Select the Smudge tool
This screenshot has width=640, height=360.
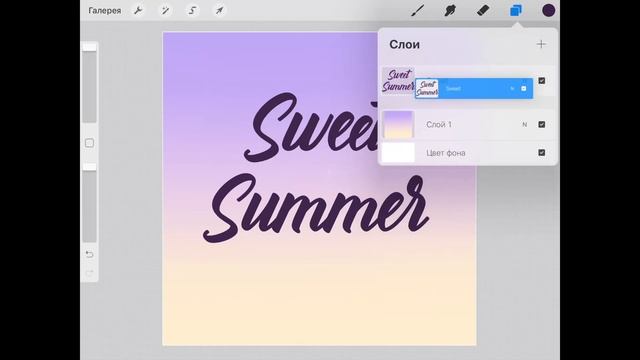click(x=450, y=11)
